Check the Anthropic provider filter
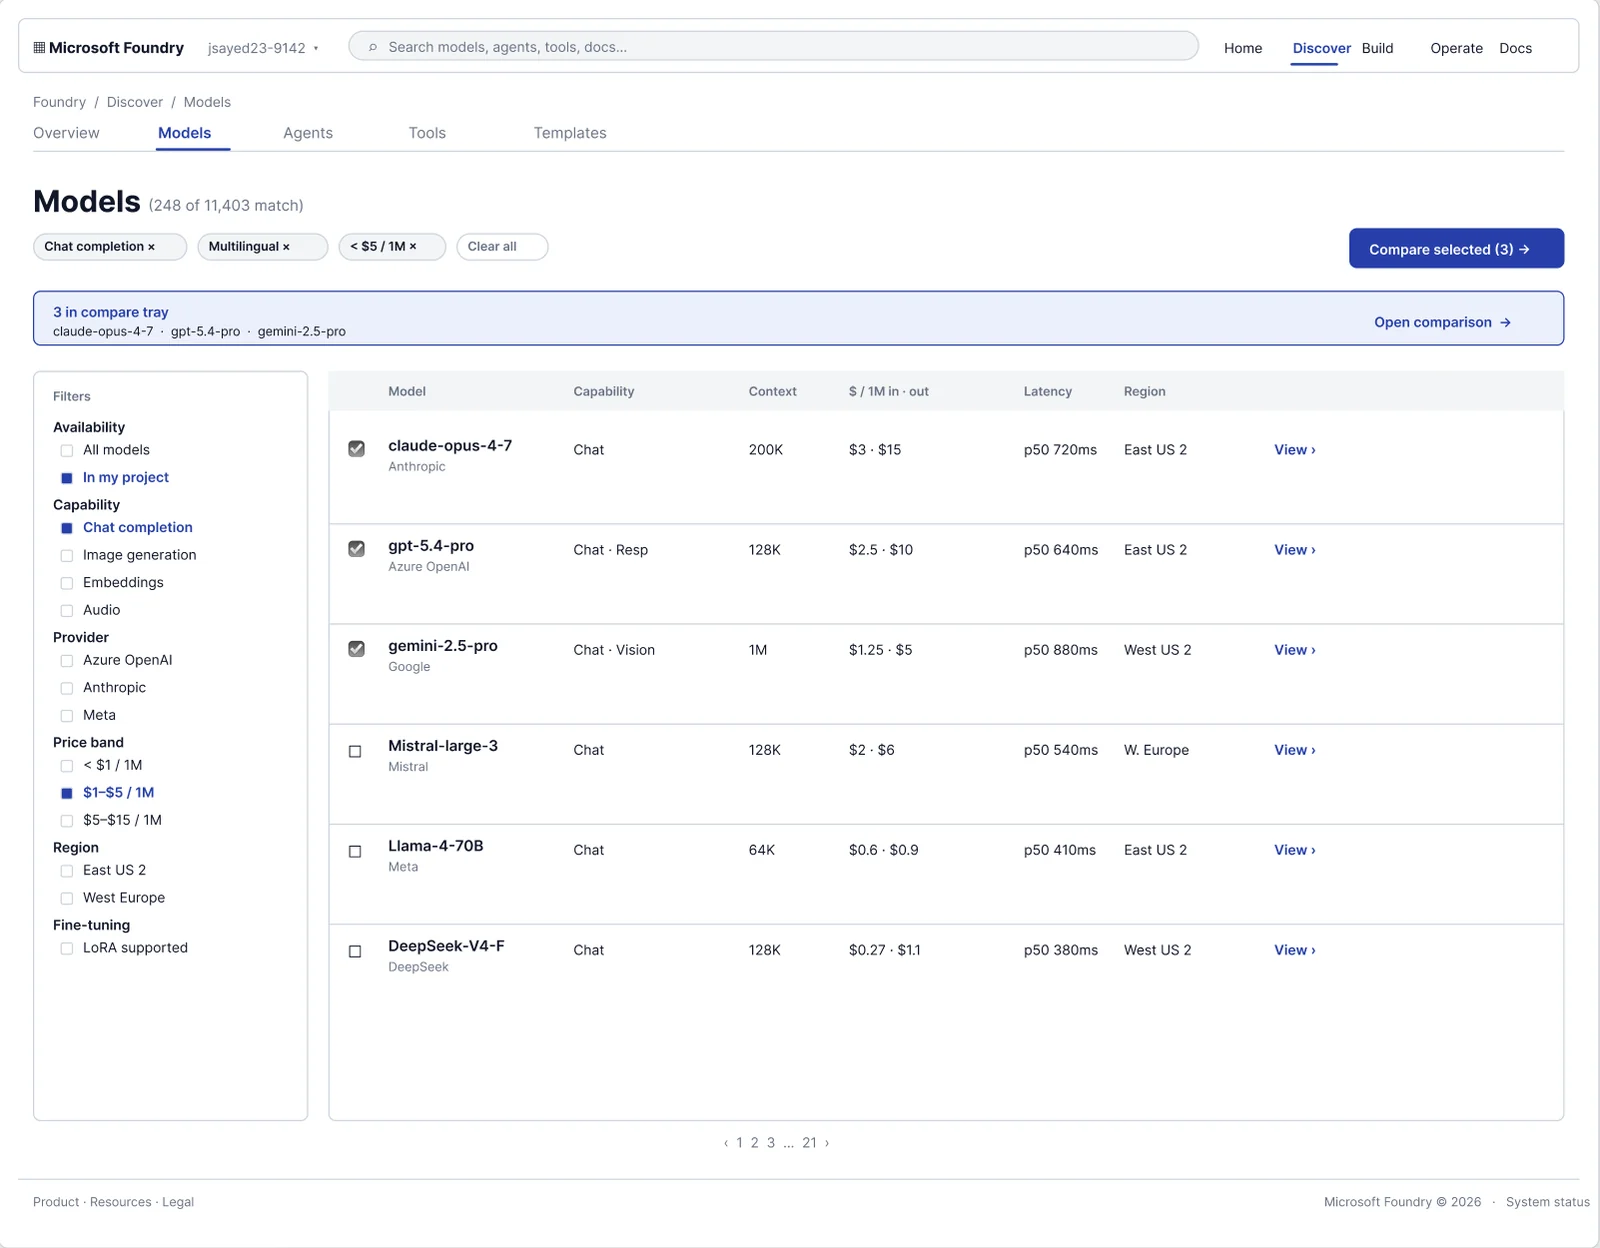The image size is (1600, 1248). coord(67,688)
